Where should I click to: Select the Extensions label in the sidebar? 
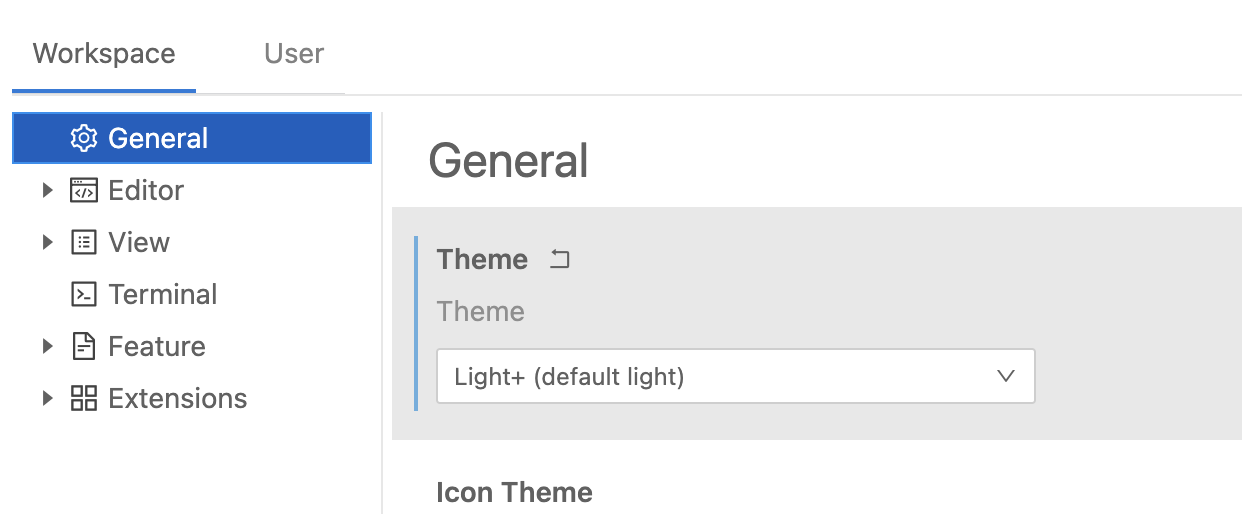(178, 398)
